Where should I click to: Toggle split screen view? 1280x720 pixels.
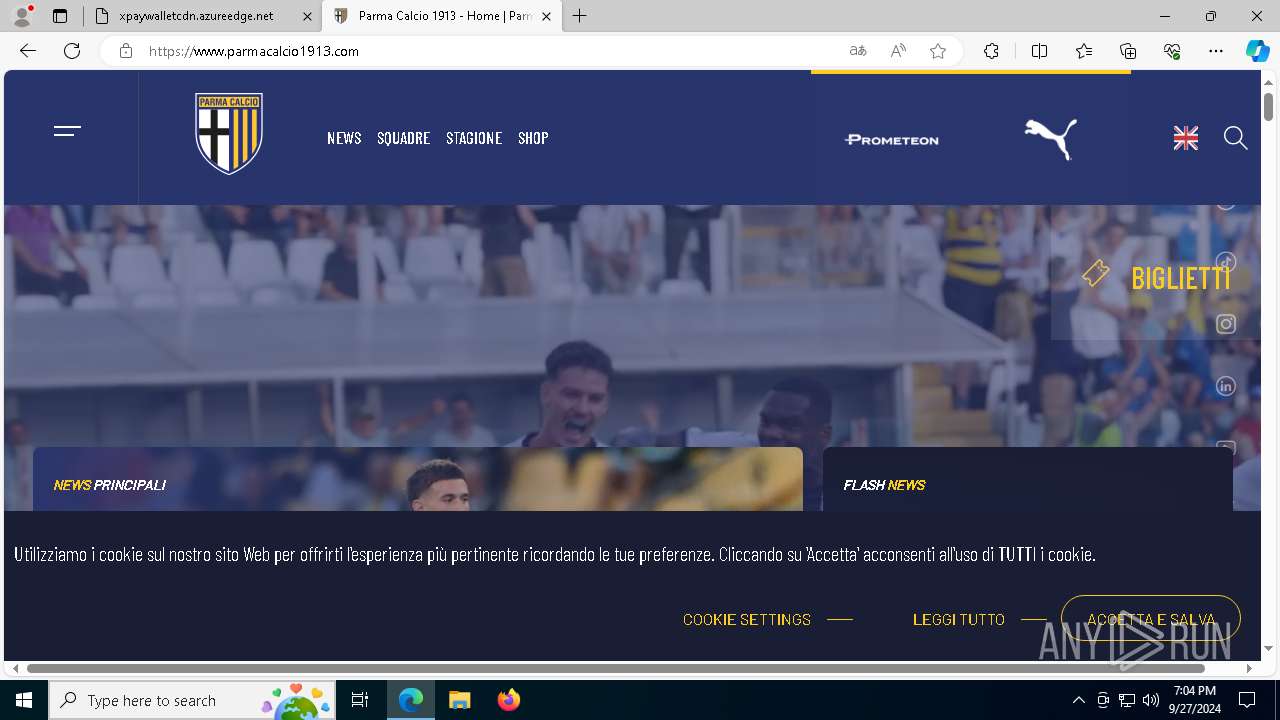point(1039,51)
